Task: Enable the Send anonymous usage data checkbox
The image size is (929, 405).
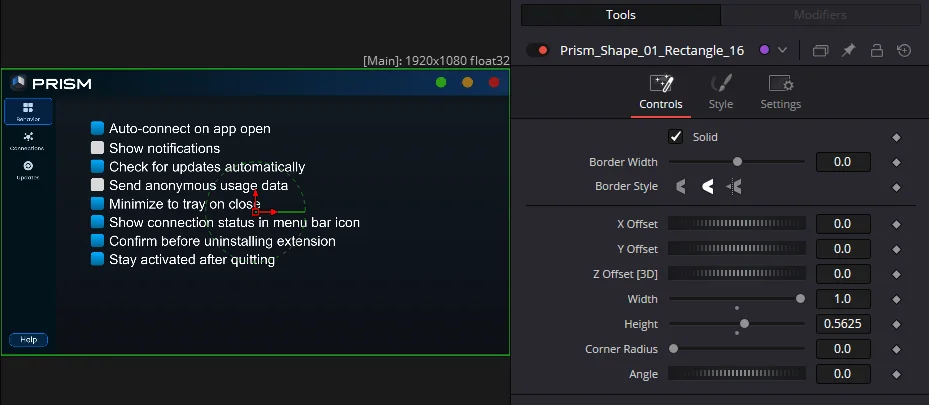Action: click(x=97, y=185)
